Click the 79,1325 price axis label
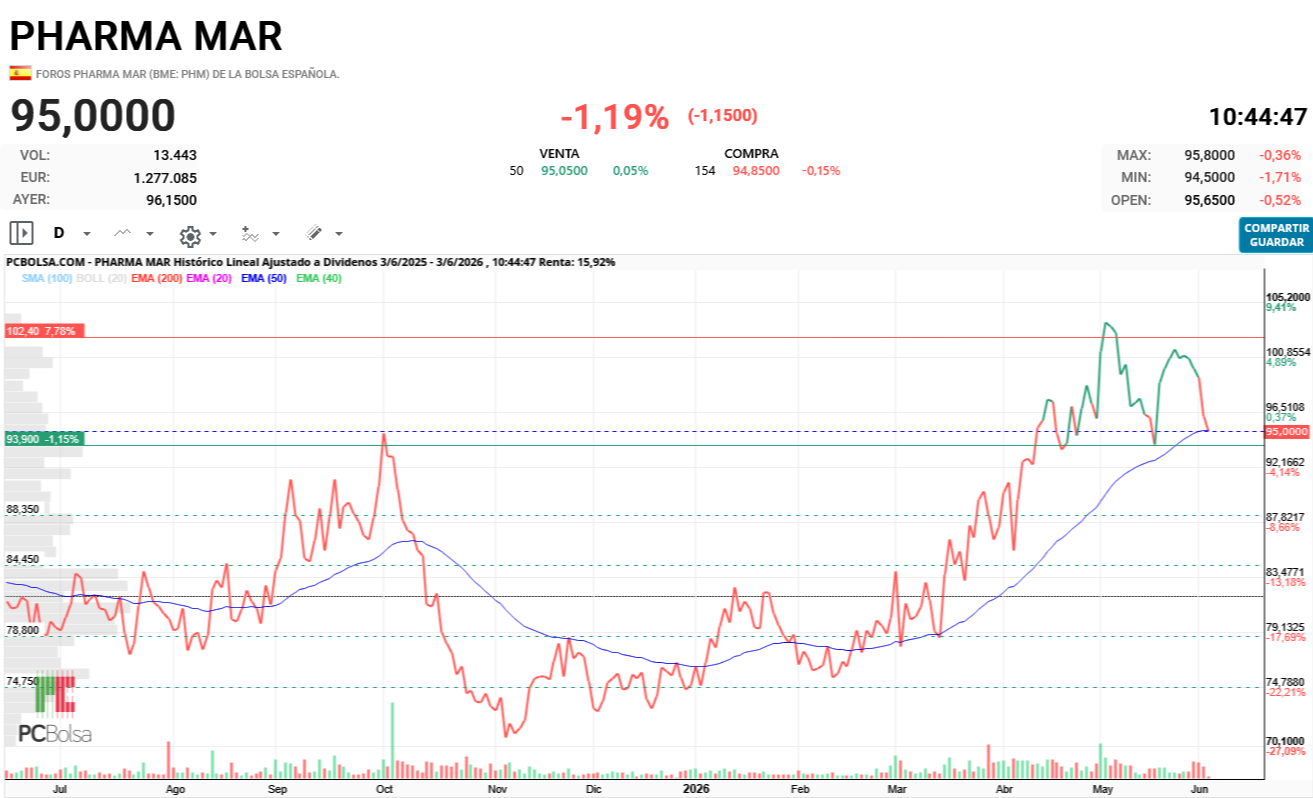Image resolution: width=1313 pixels, height=798 pixels. pos(1287,627)
